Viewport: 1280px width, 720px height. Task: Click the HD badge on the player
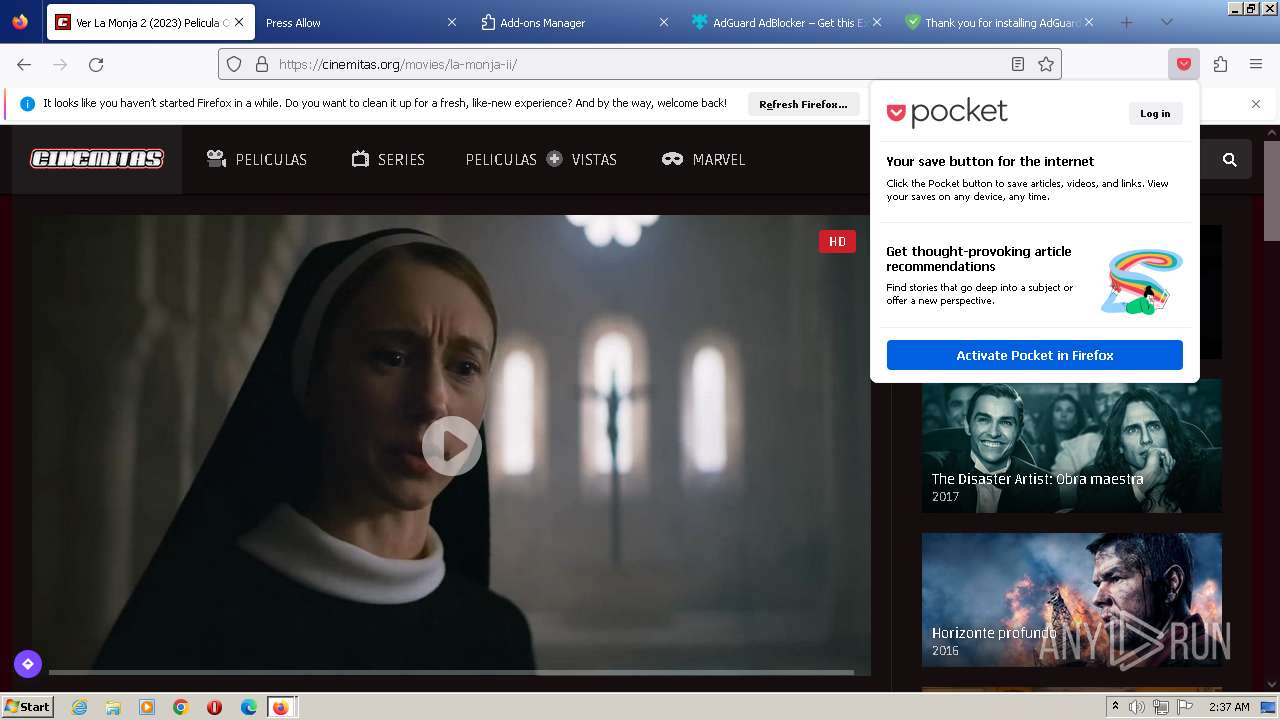coord(837,241)
